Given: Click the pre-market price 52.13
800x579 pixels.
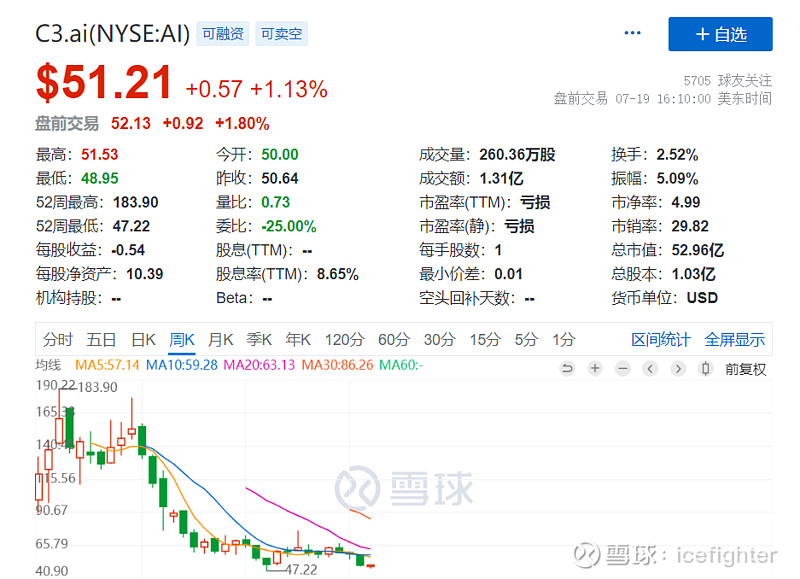Looking at the screenshot, I should (131, 123).
